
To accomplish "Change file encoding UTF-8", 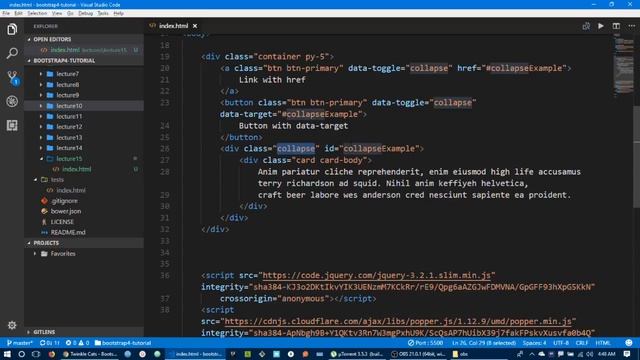I will (x=561, y=343).
